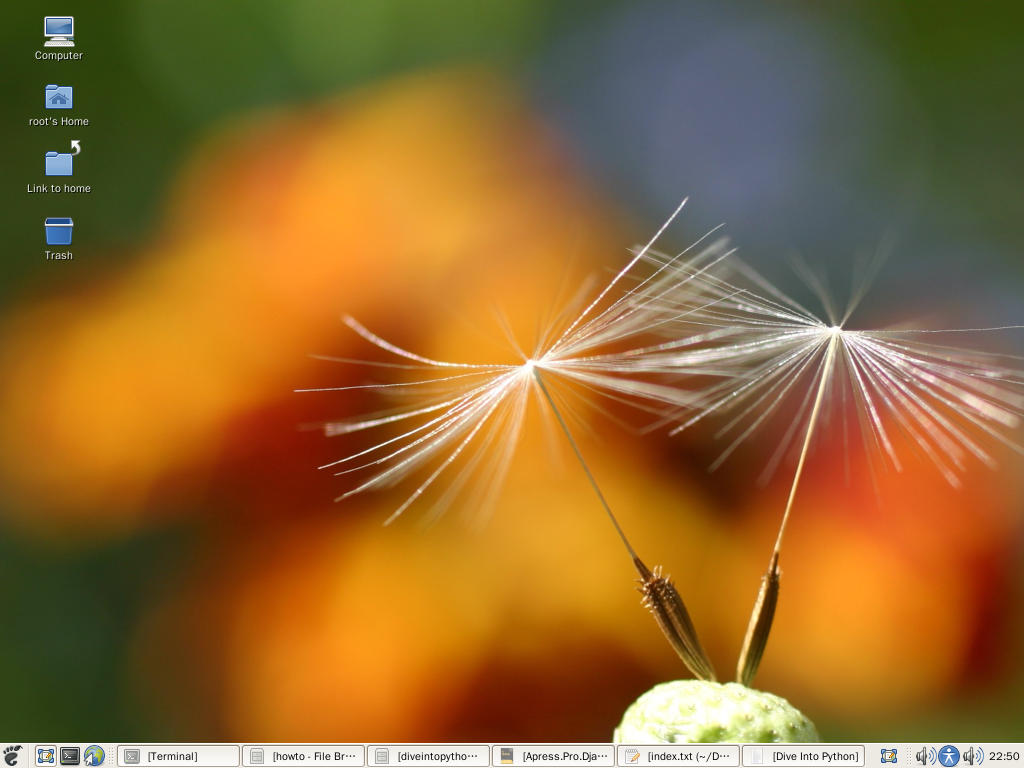Open the Dive Into Python taskbar window
The image size is (1024, 768).
click(803, 756)
